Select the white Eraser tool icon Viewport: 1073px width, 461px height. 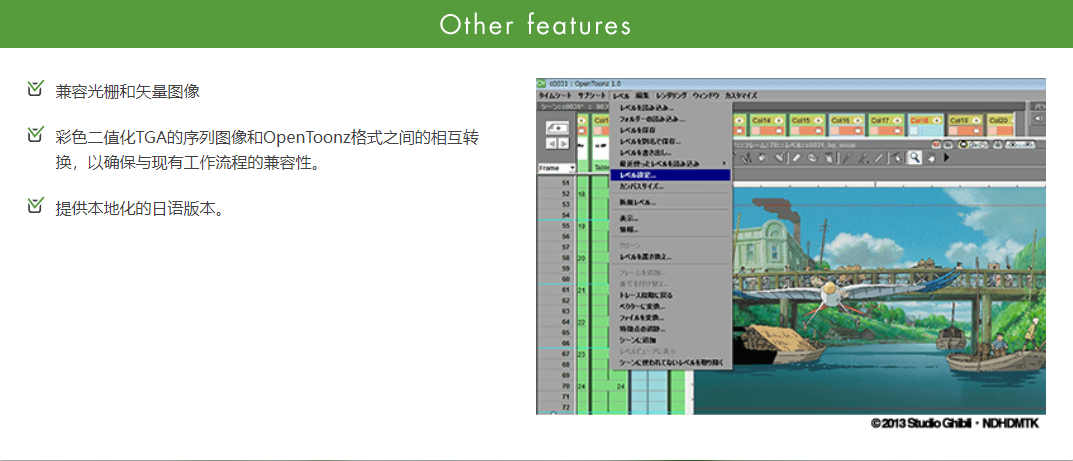click(x=797, y=157)
